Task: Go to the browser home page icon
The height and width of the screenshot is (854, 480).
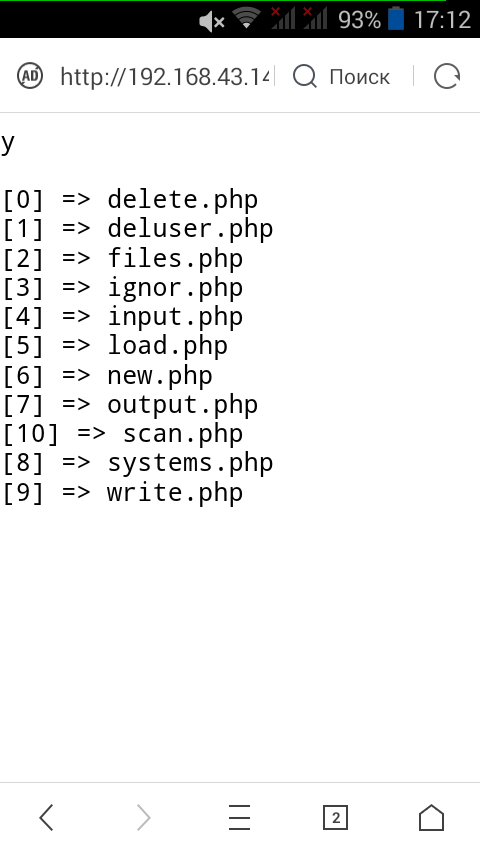Action: [431, 818]
